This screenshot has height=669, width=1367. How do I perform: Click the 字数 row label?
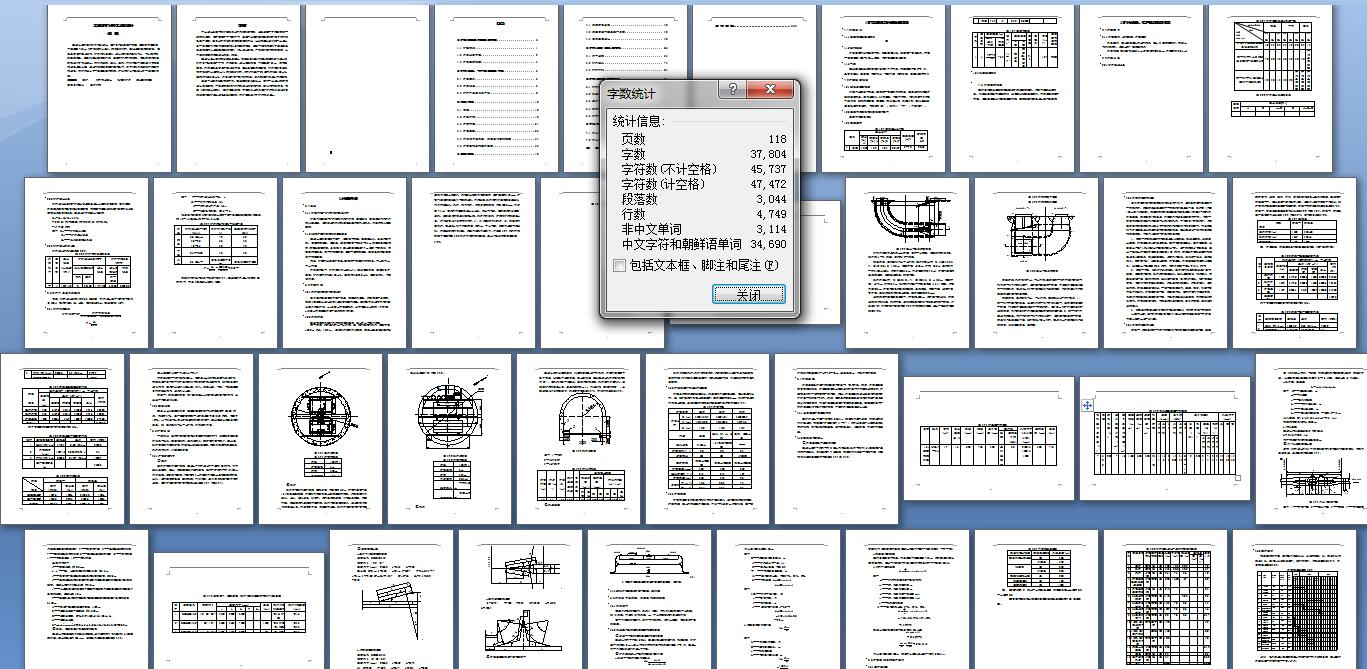(x=633, y=155)
